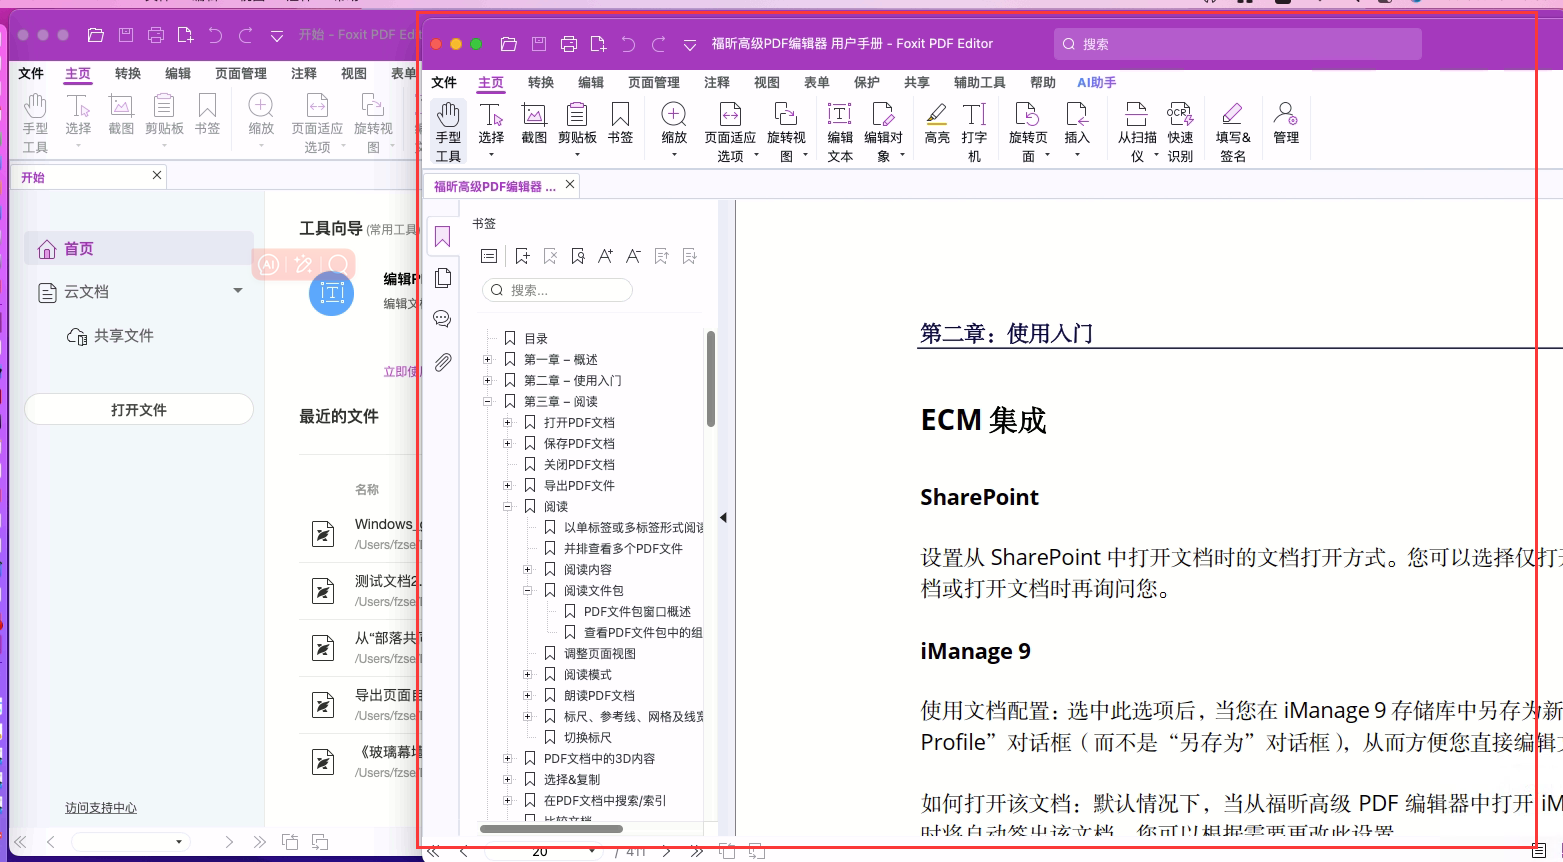
Task: Focus the 搜索 field in the user manual title bar
Action: [x=1238, y=44]
